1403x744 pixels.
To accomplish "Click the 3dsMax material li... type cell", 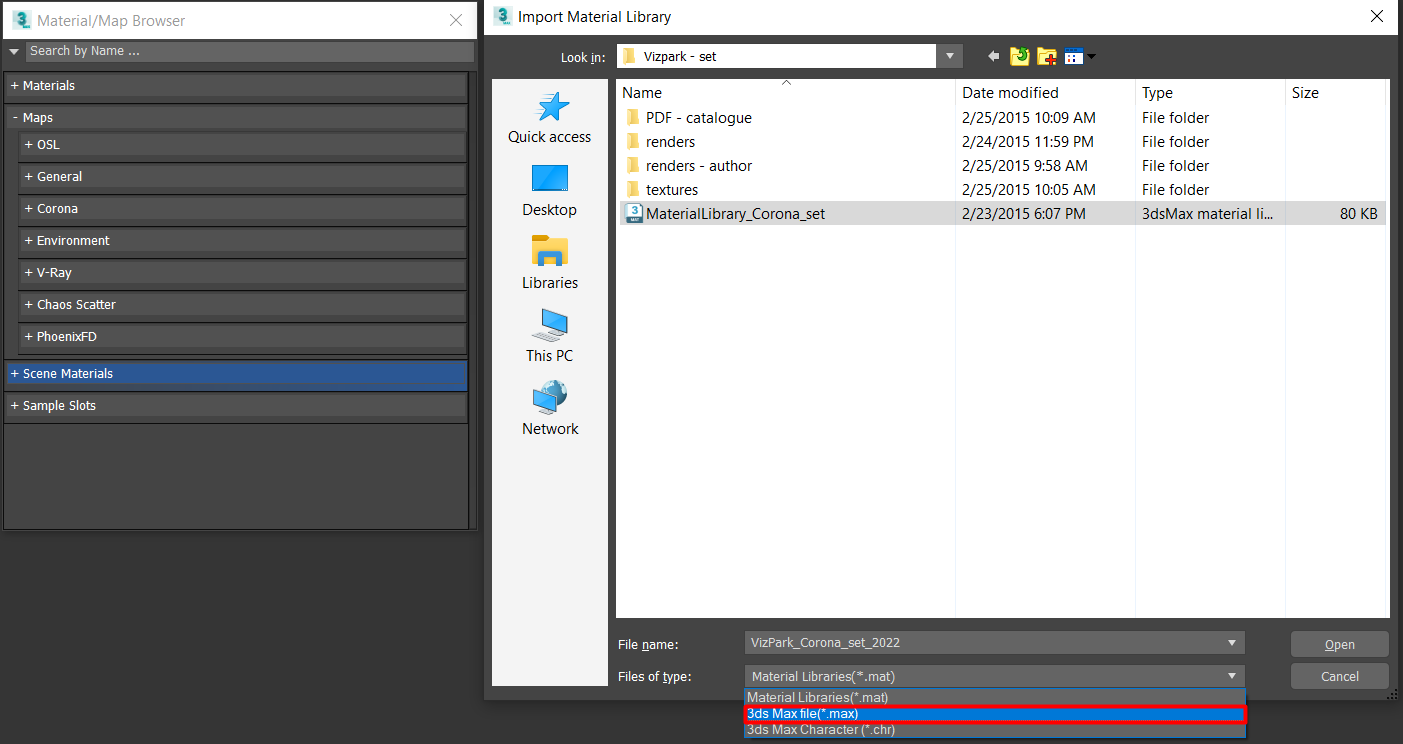I will (x=1207, y=214).
